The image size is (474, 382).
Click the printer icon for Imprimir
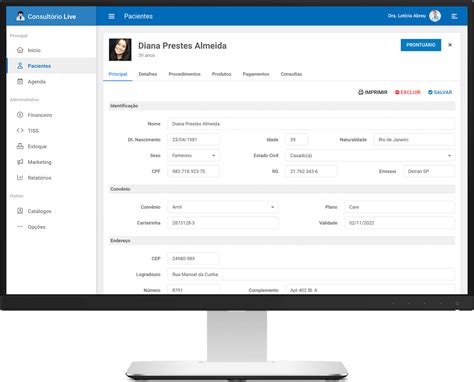pos(361,92)
